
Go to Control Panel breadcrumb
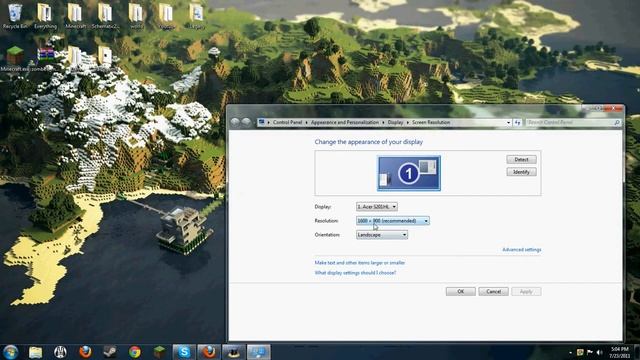point(287,122)
